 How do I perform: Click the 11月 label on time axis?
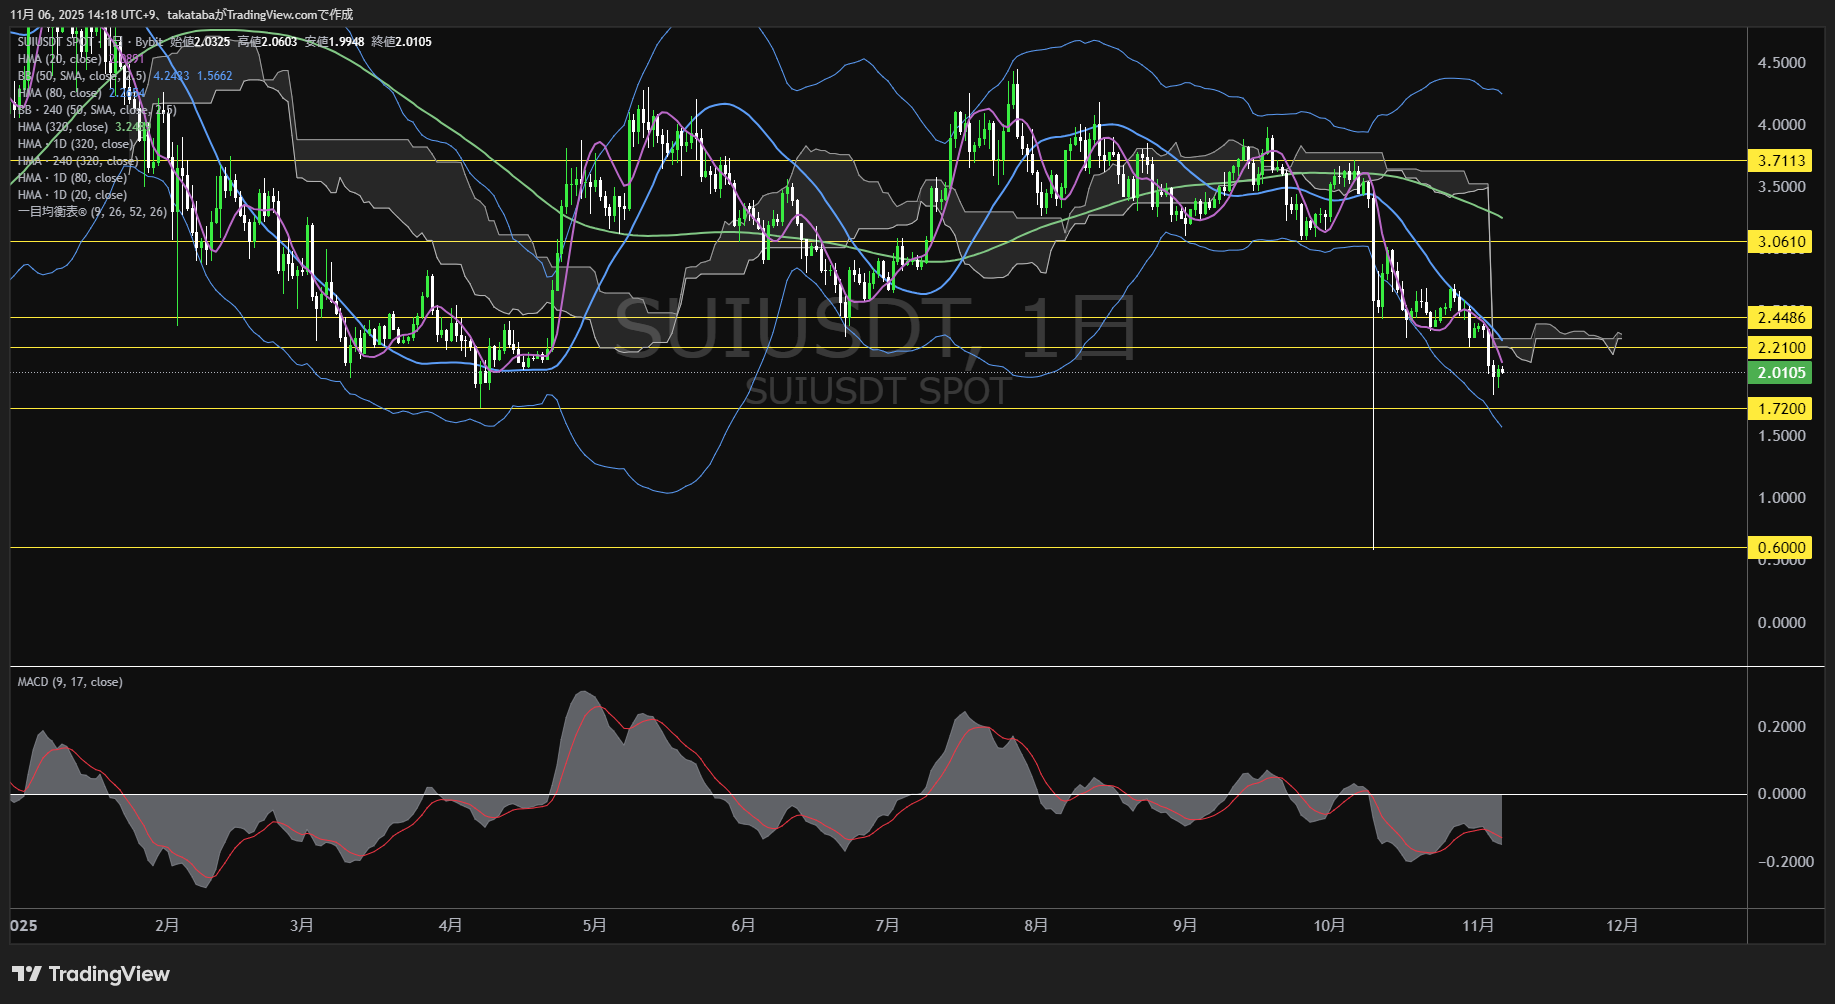pyautogui.click(x=1478, y=925)
